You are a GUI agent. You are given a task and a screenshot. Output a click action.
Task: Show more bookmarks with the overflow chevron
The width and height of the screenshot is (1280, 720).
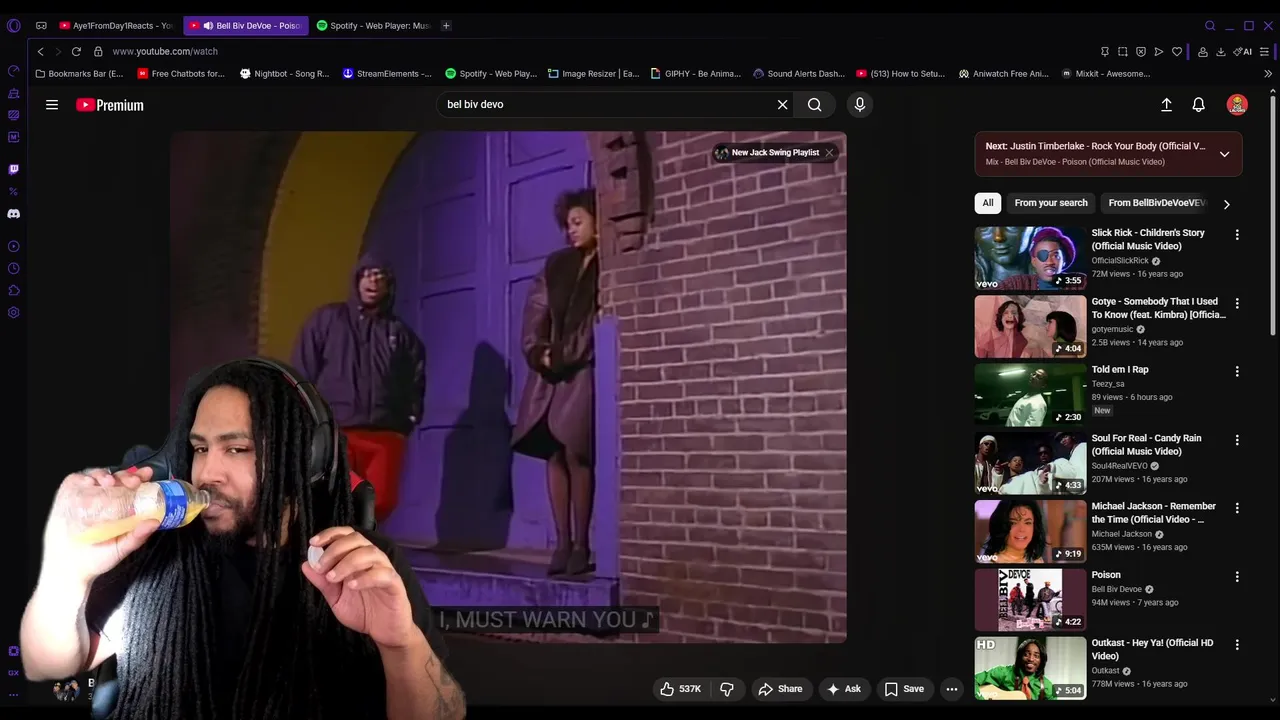click(x=1267, y=74)
